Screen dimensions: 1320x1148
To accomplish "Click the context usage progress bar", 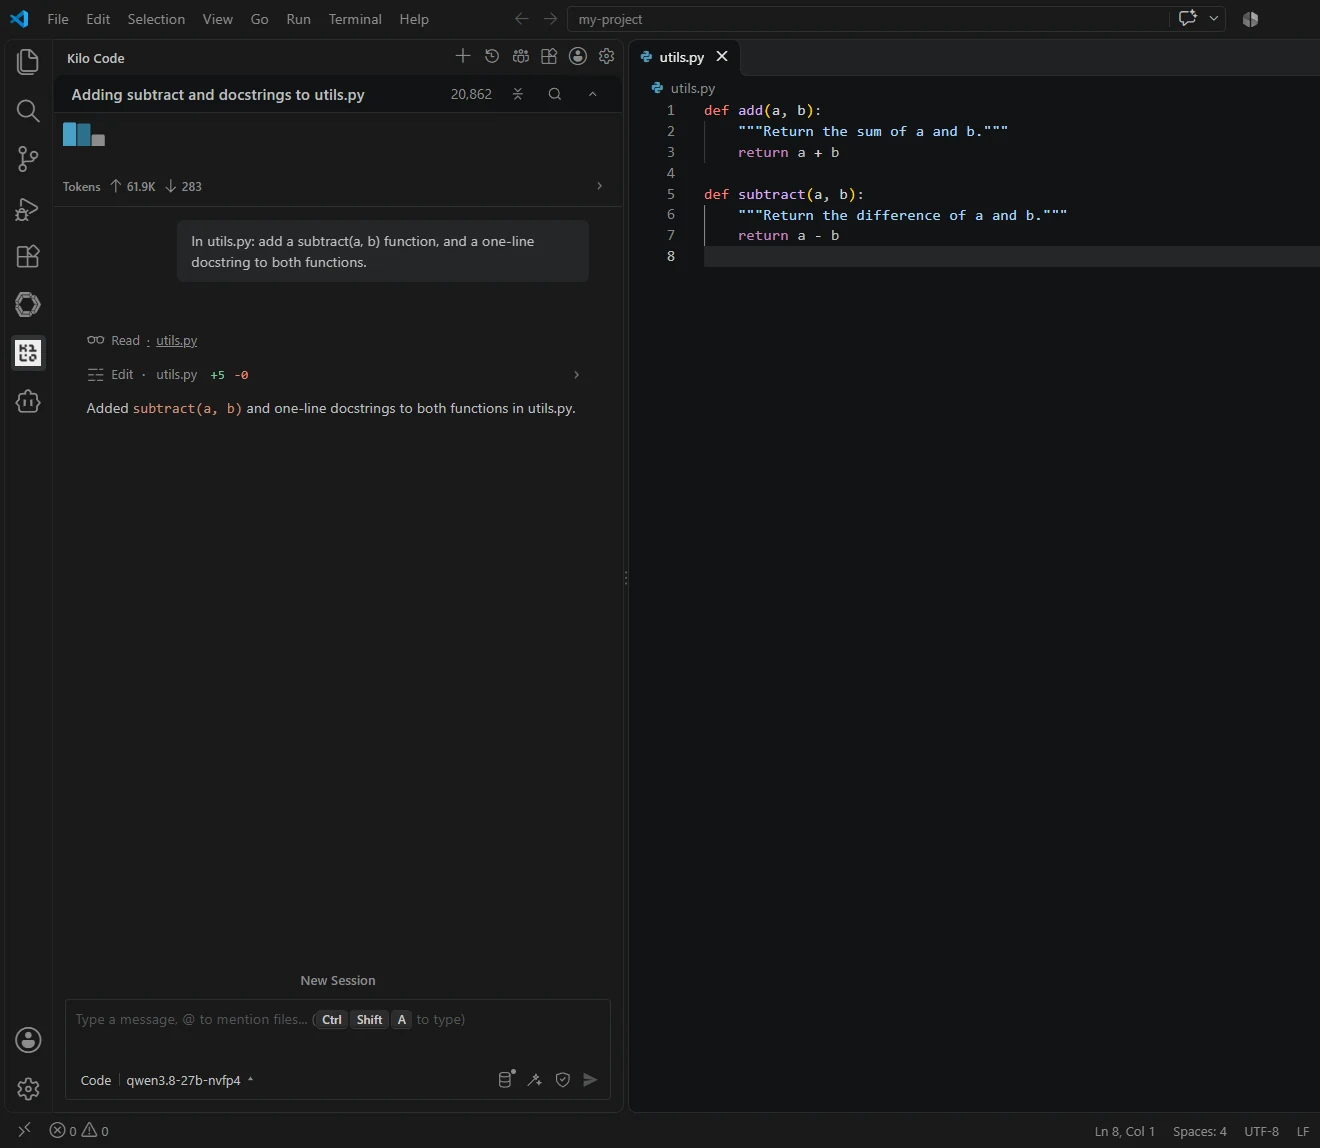I will pos(84,134).
